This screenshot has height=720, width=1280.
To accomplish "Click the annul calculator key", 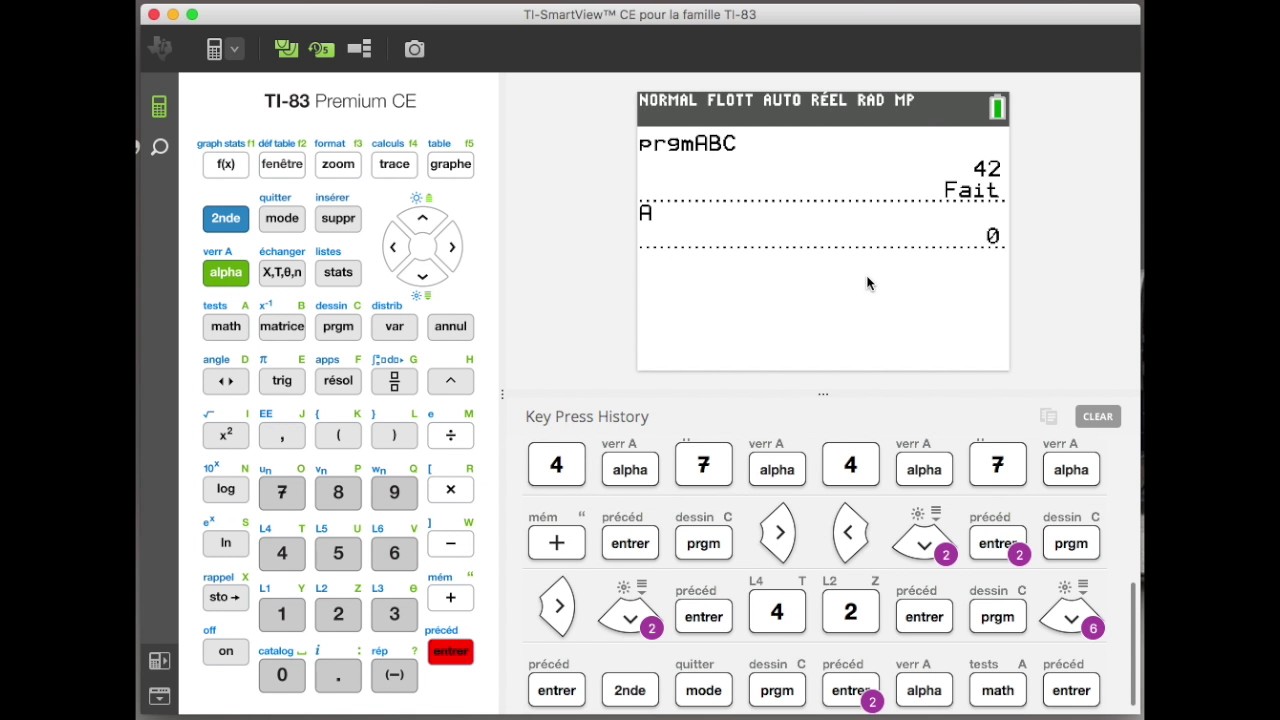I will pyautogui.click(x=450, y=326).
